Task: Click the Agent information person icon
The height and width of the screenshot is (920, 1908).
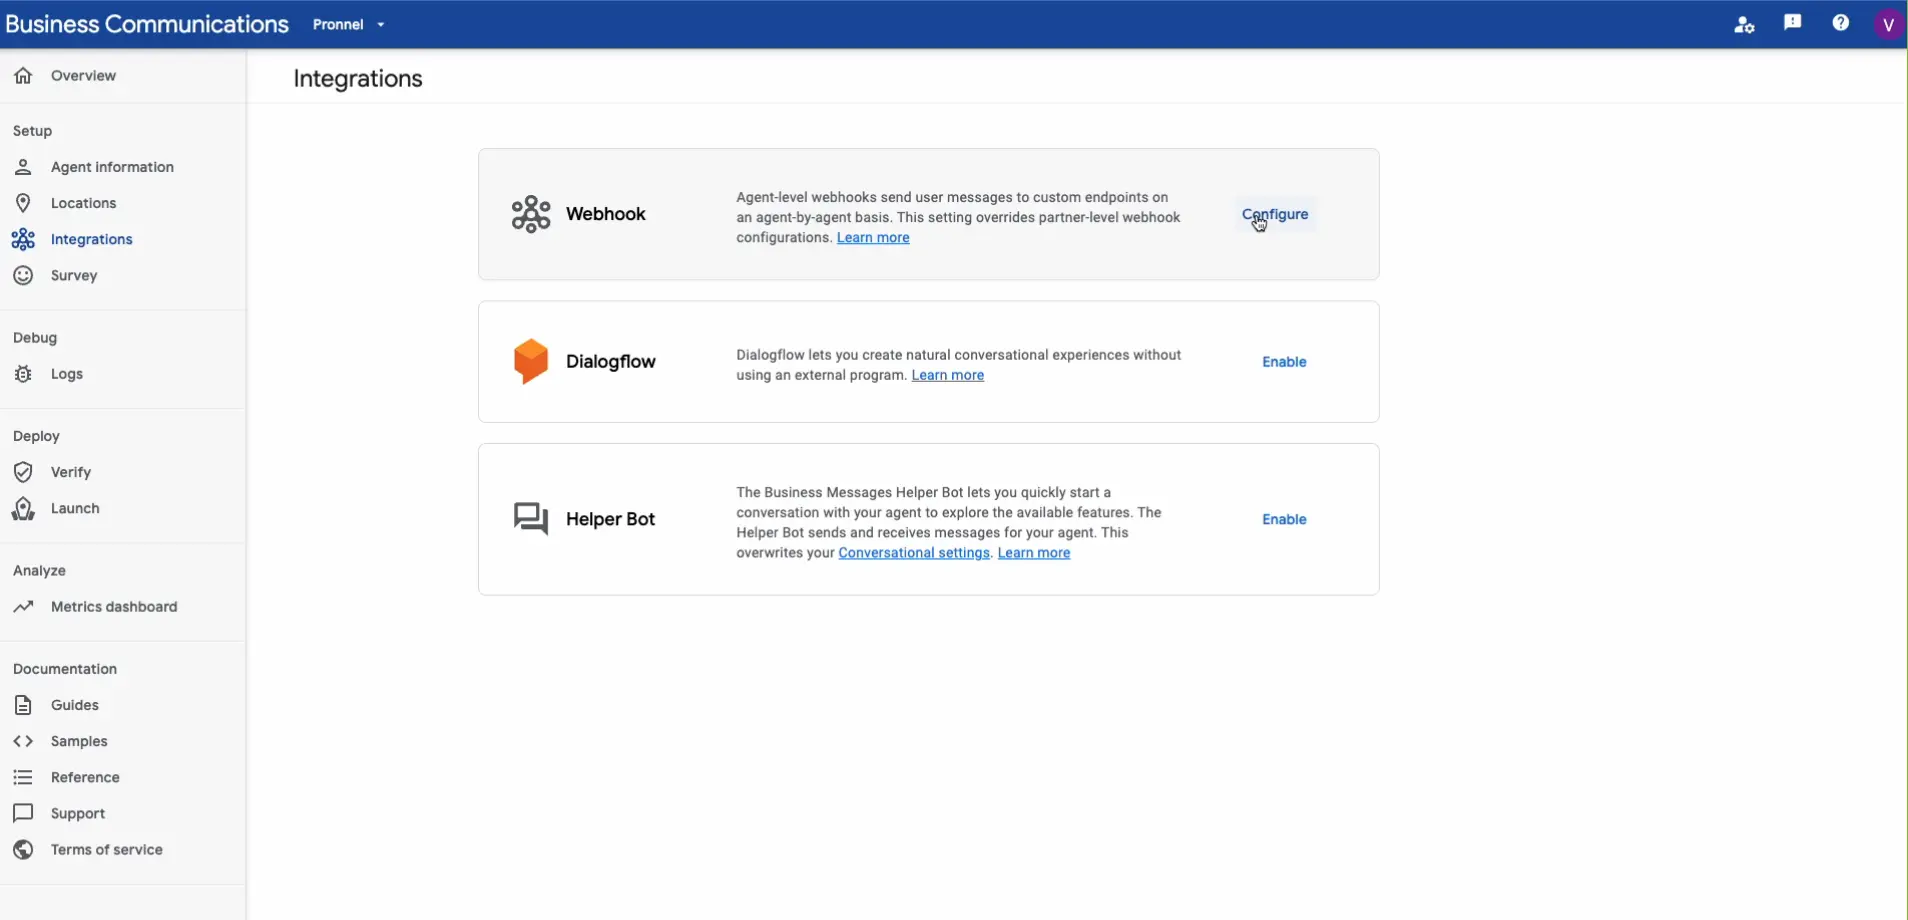Action: point(23,167)
